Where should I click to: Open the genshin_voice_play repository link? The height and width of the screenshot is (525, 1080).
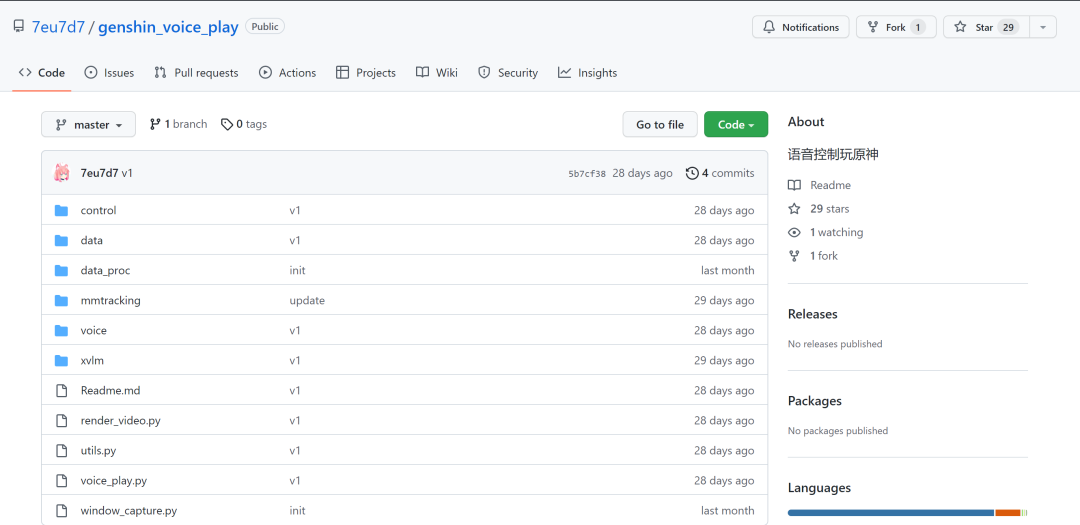tap(168, 27)
